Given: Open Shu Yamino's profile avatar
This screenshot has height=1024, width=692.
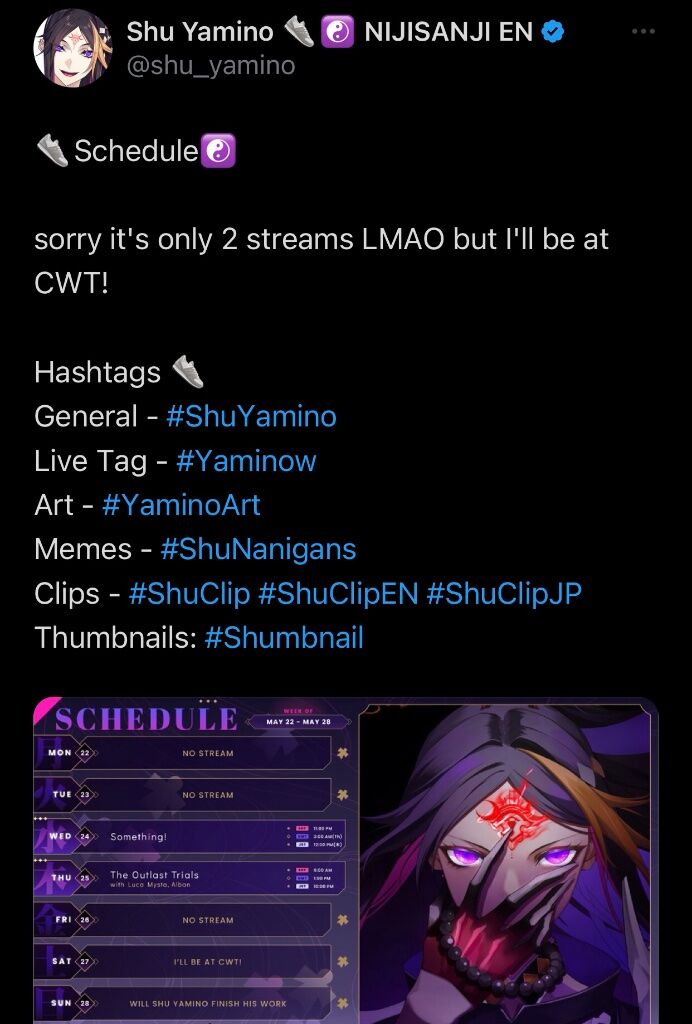Looking at the screenshot, I should click(x=72, y=48).
